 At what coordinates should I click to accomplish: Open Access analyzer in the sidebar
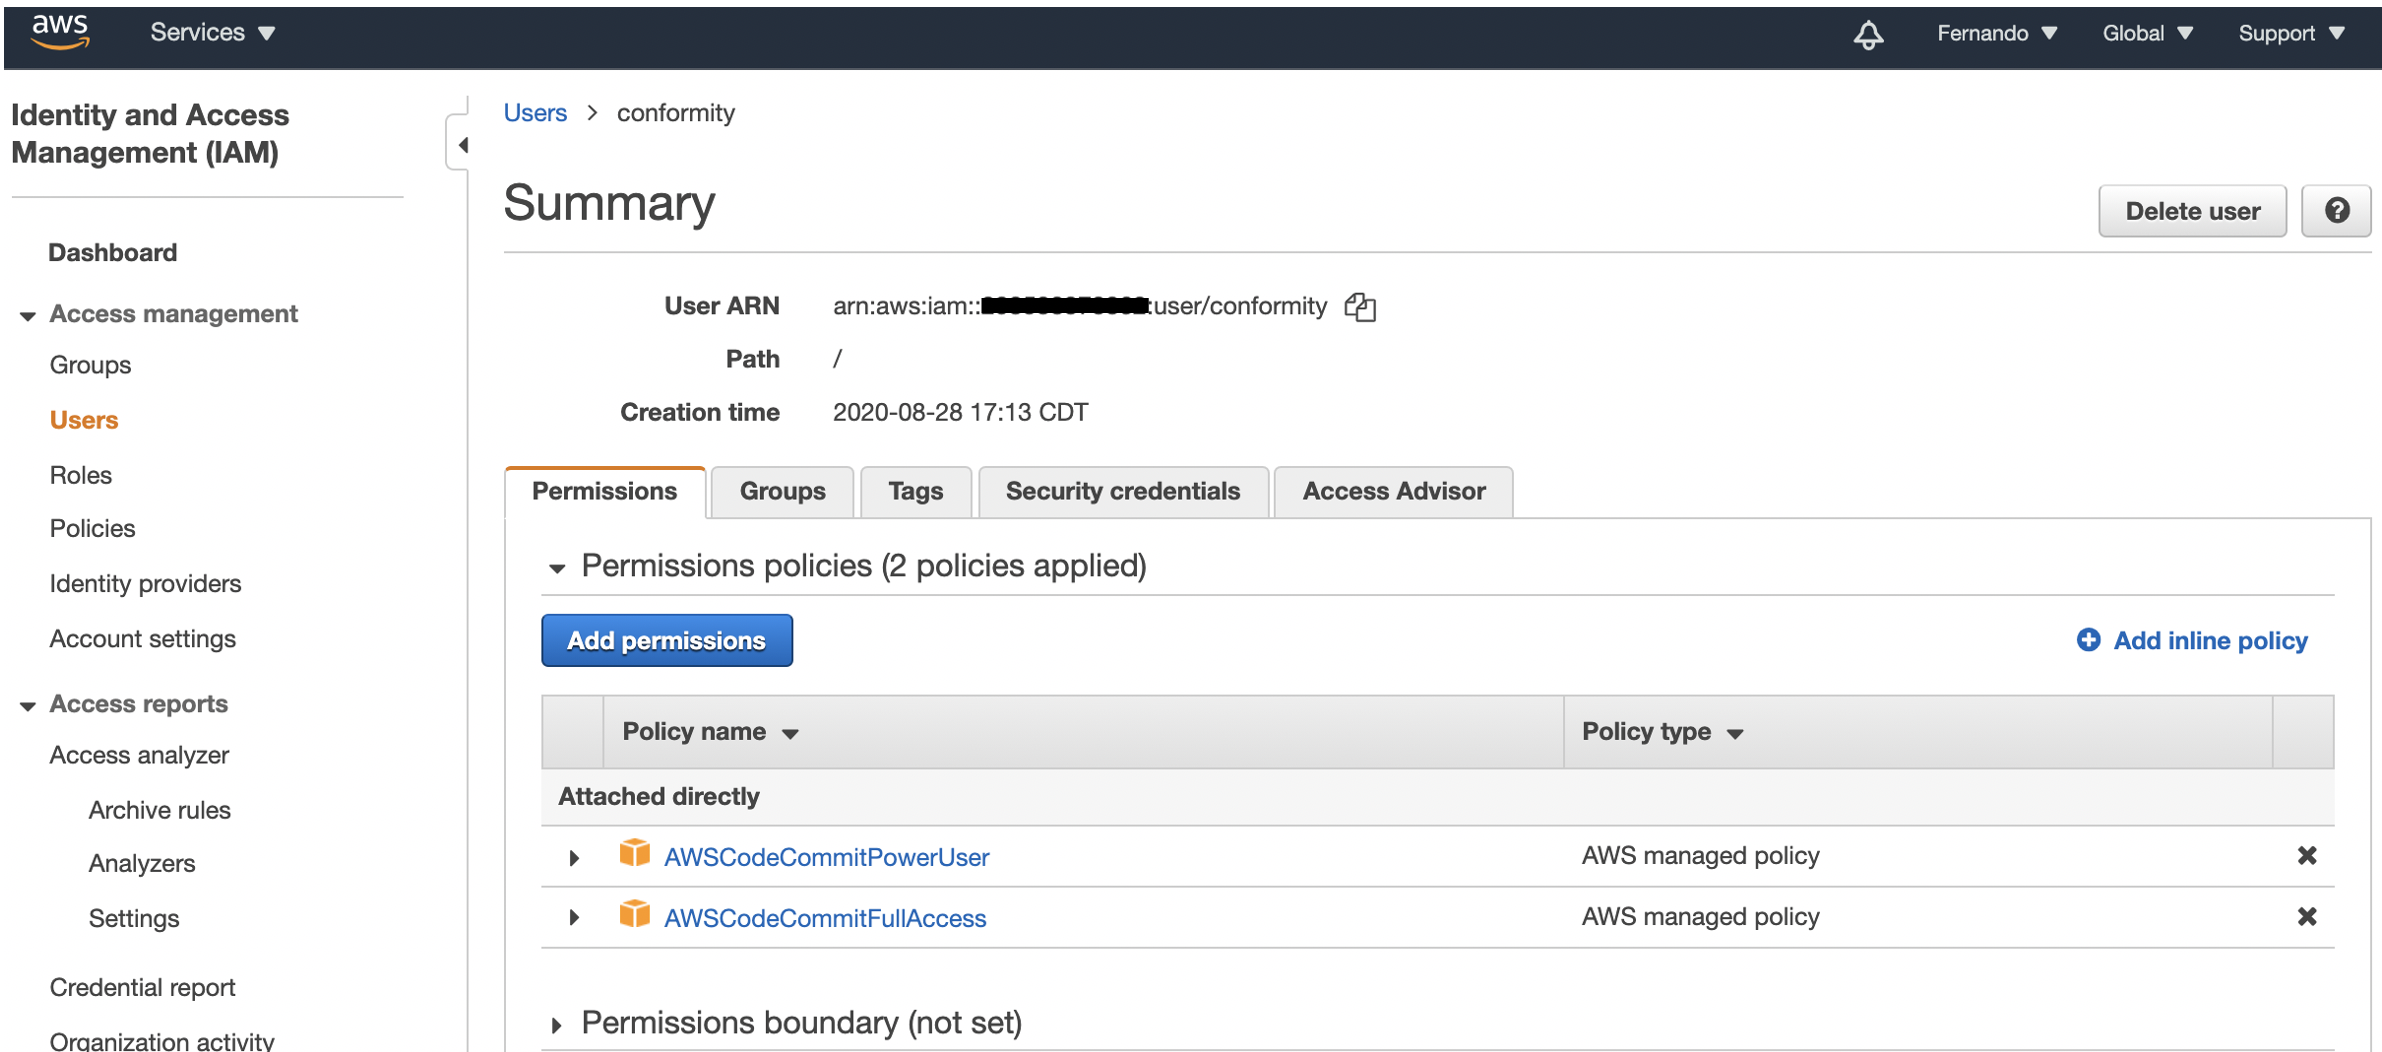[x=139, y=755]
